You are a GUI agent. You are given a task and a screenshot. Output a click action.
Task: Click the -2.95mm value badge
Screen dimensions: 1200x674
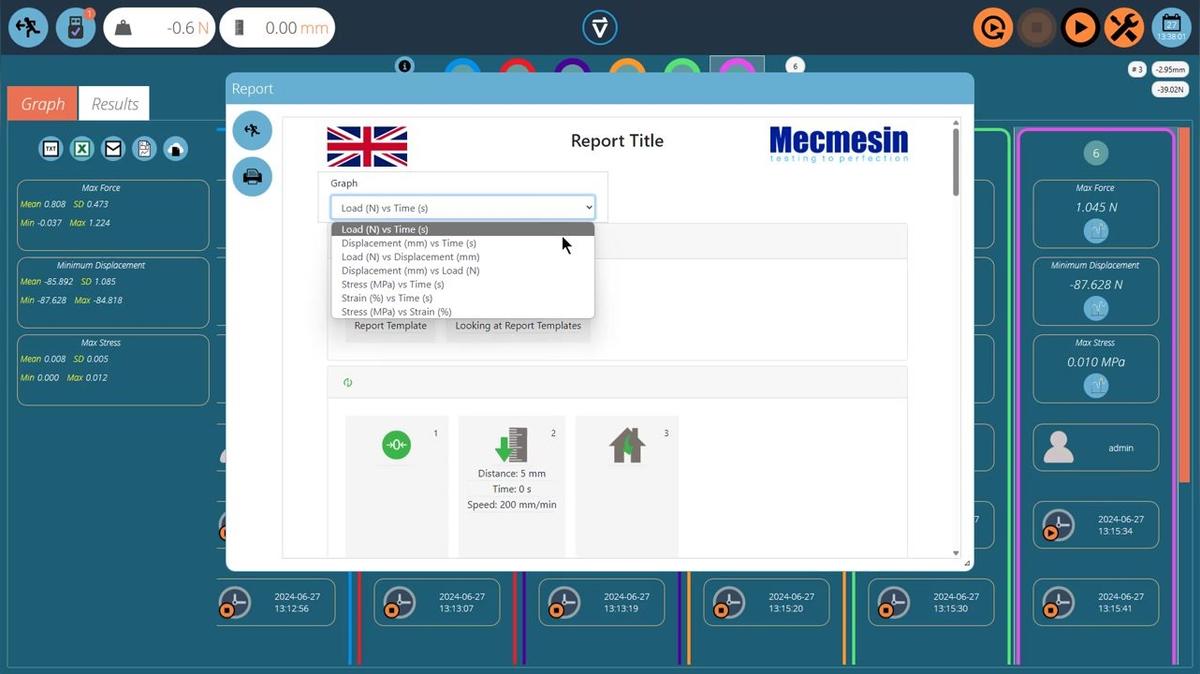point(1168,69)
